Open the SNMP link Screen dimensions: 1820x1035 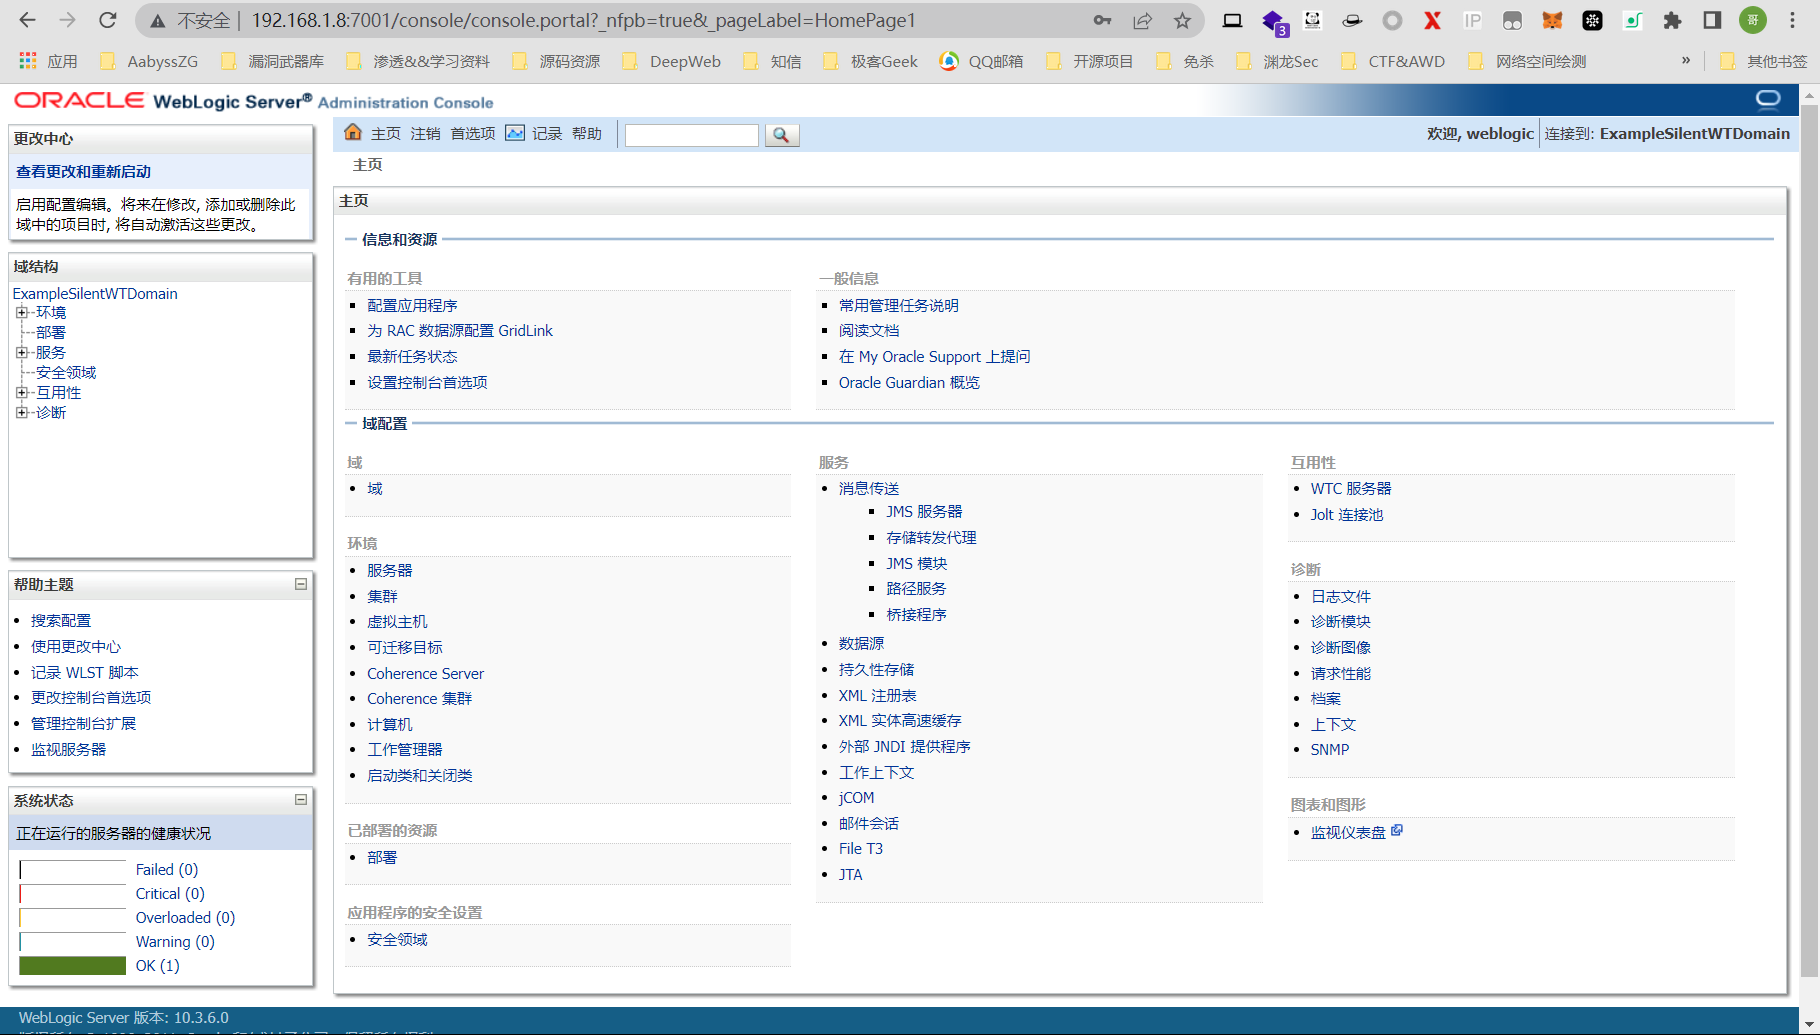pyautogui.click(x=1330, y=749)
